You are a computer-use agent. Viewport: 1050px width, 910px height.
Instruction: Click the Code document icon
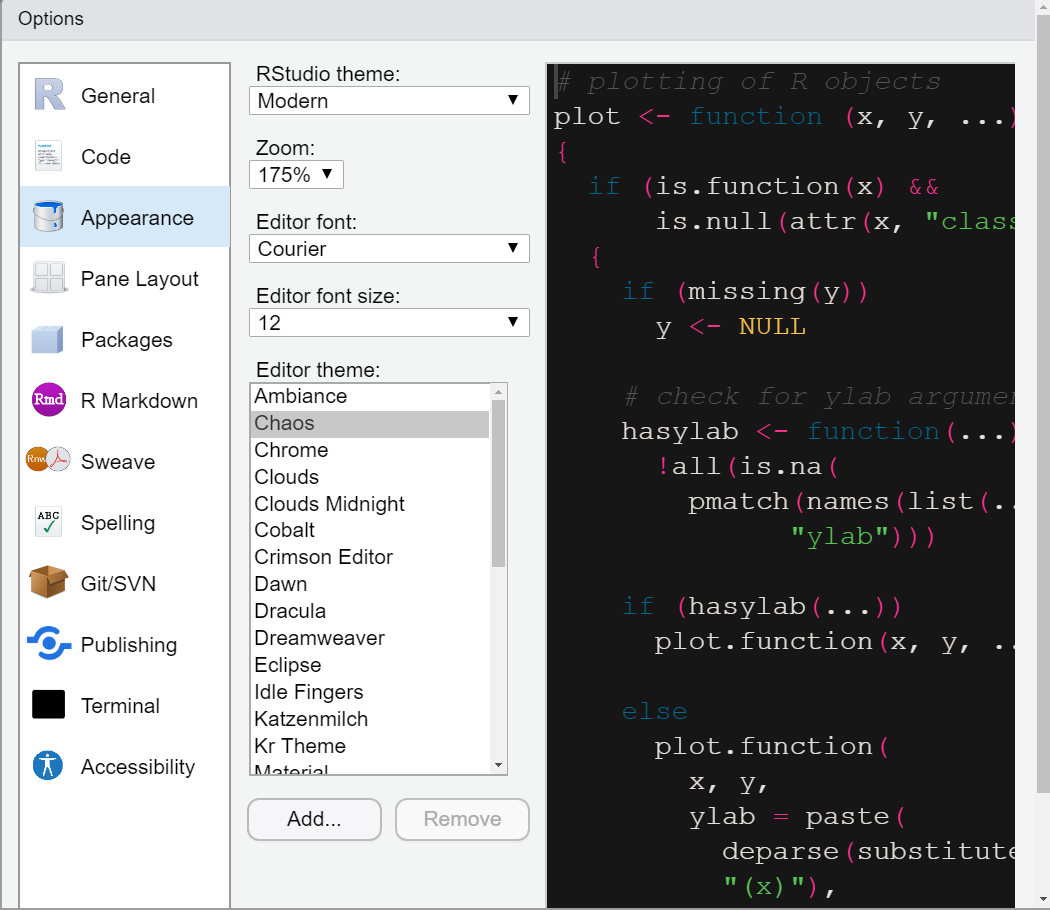tap(48, 156)
